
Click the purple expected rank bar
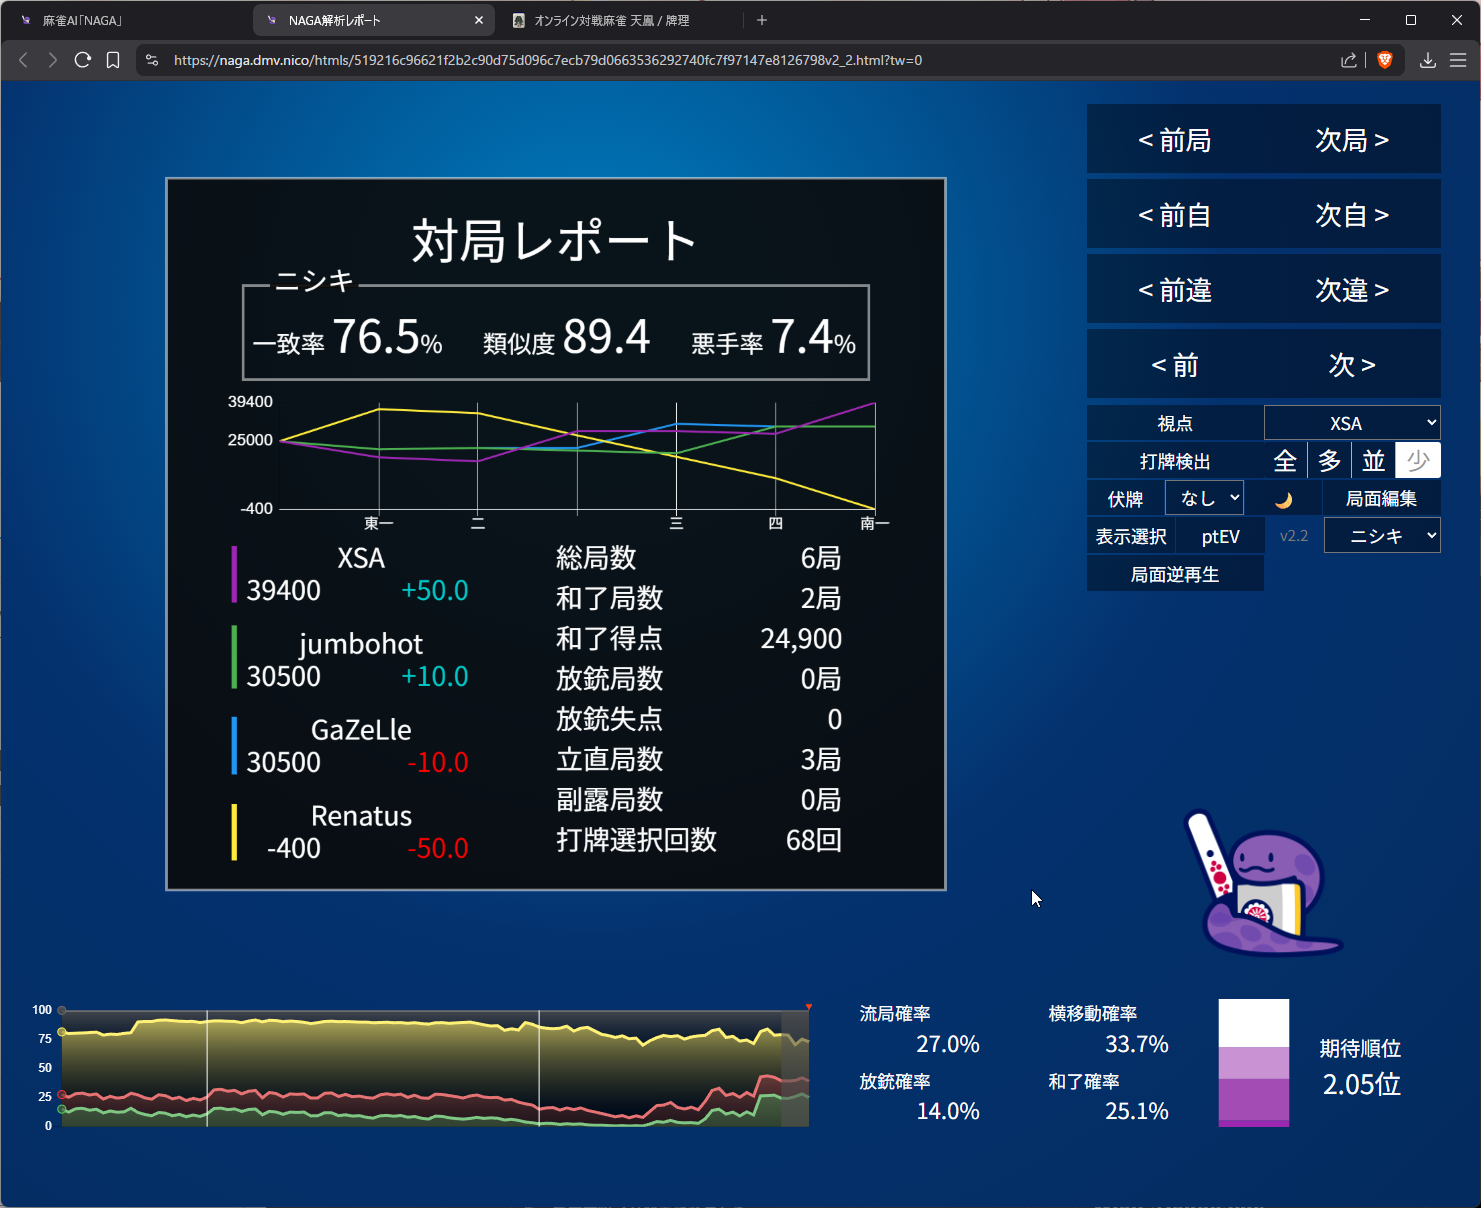(1253, 1100)
